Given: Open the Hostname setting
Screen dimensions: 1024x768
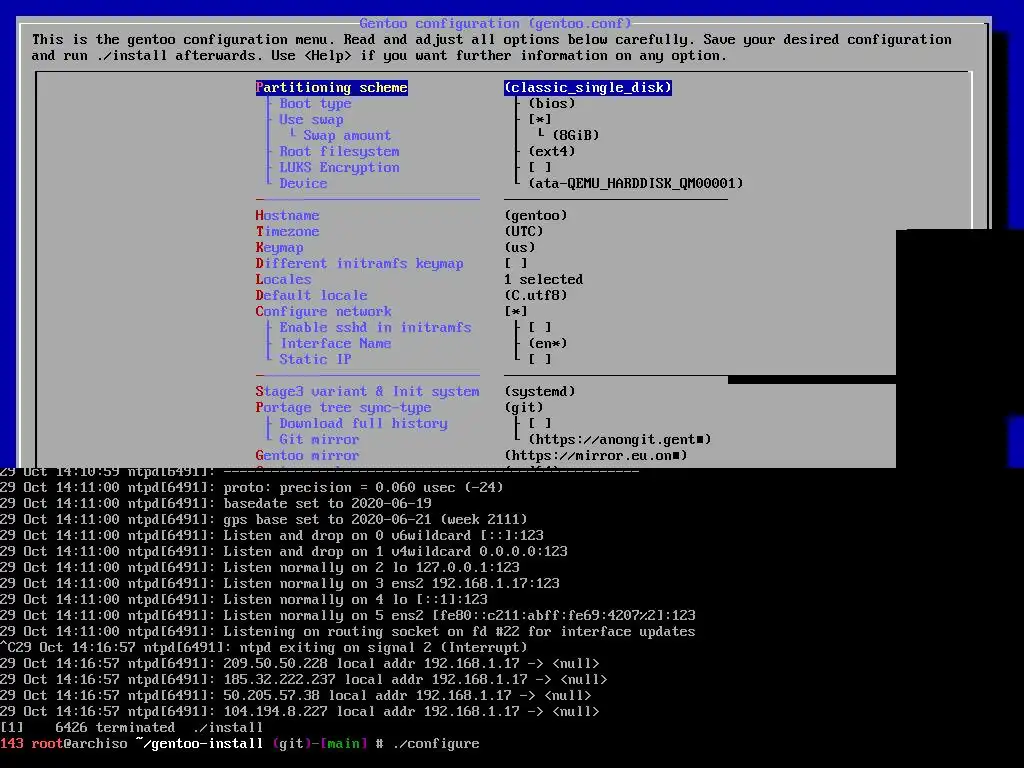Looking at the screenshot, I should (x=287, y=216).
